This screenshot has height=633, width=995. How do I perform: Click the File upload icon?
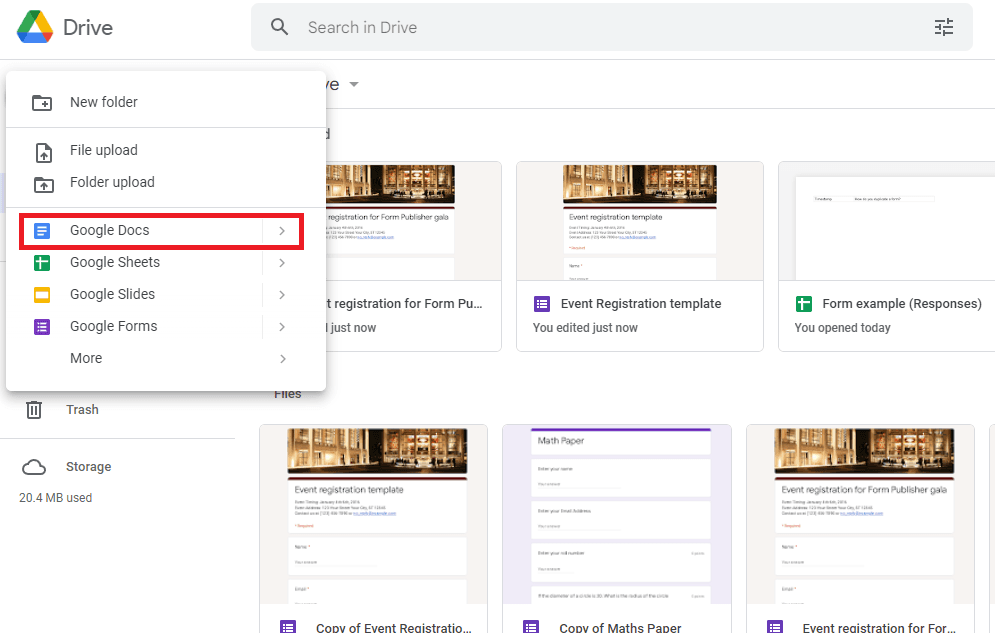pyautogui.click(x=43, y=152)
